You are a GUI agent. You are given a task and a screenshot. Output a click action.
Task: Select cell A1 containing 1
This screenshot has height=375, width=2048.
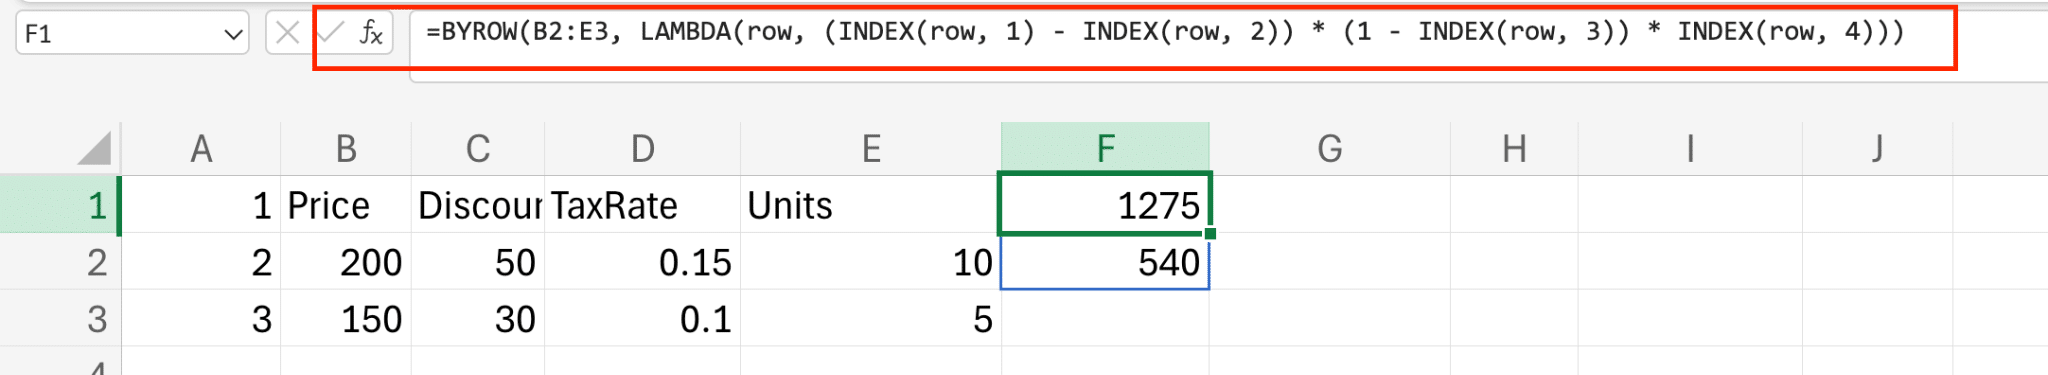[x=201, y=205]
